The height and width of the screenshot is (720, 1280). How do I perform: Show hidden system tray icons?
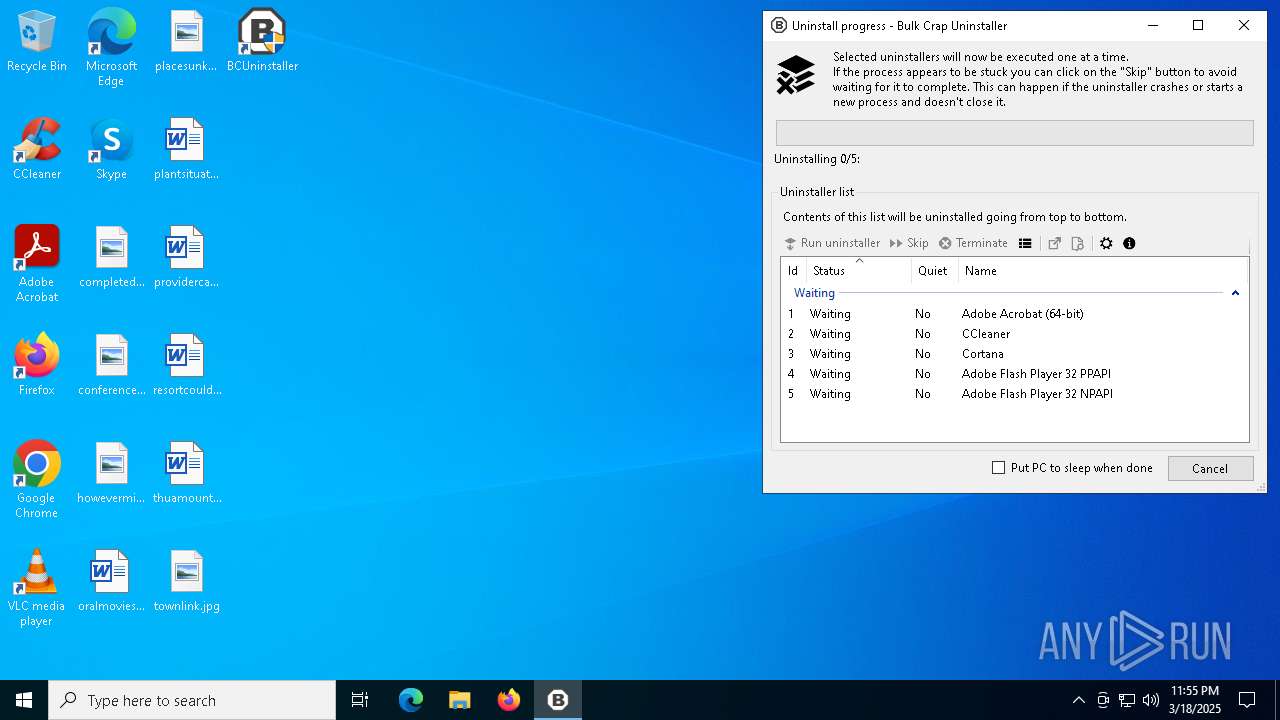click(x=1078, y=700)
